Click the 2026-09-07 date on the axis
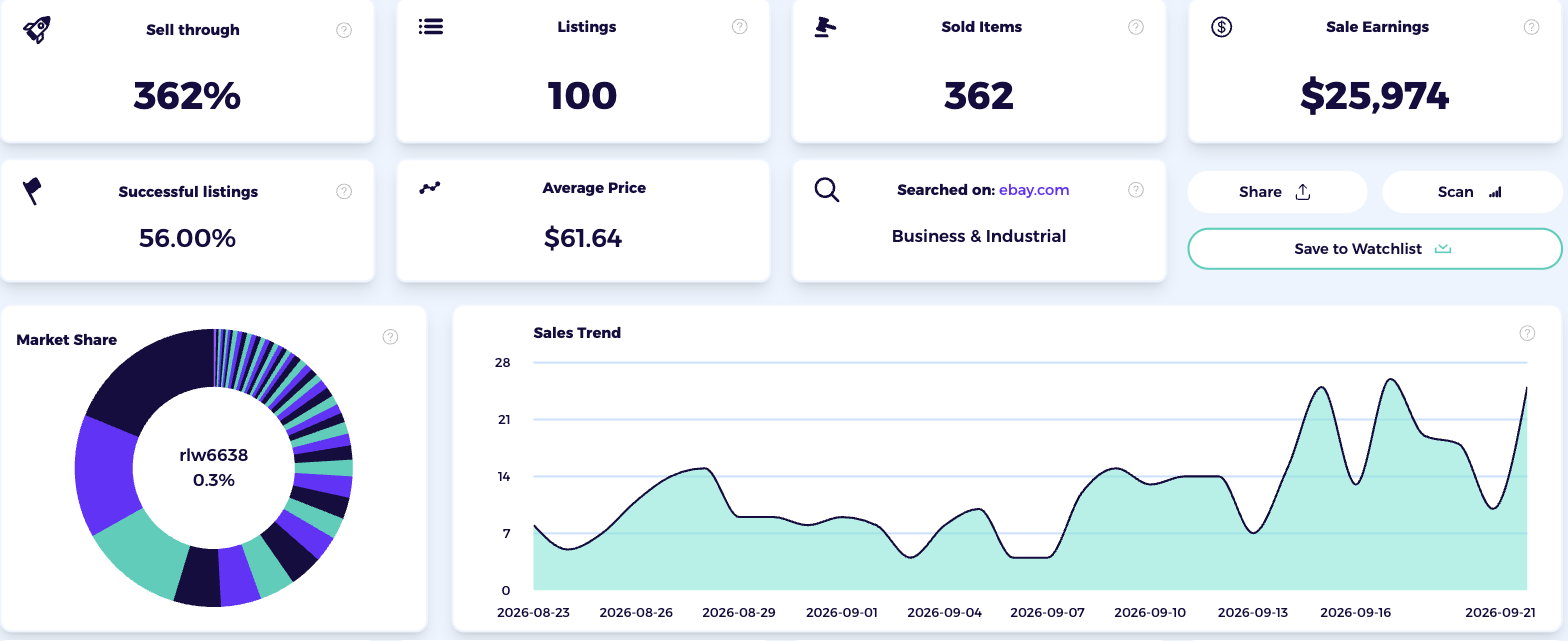 tap(1047, 612)
